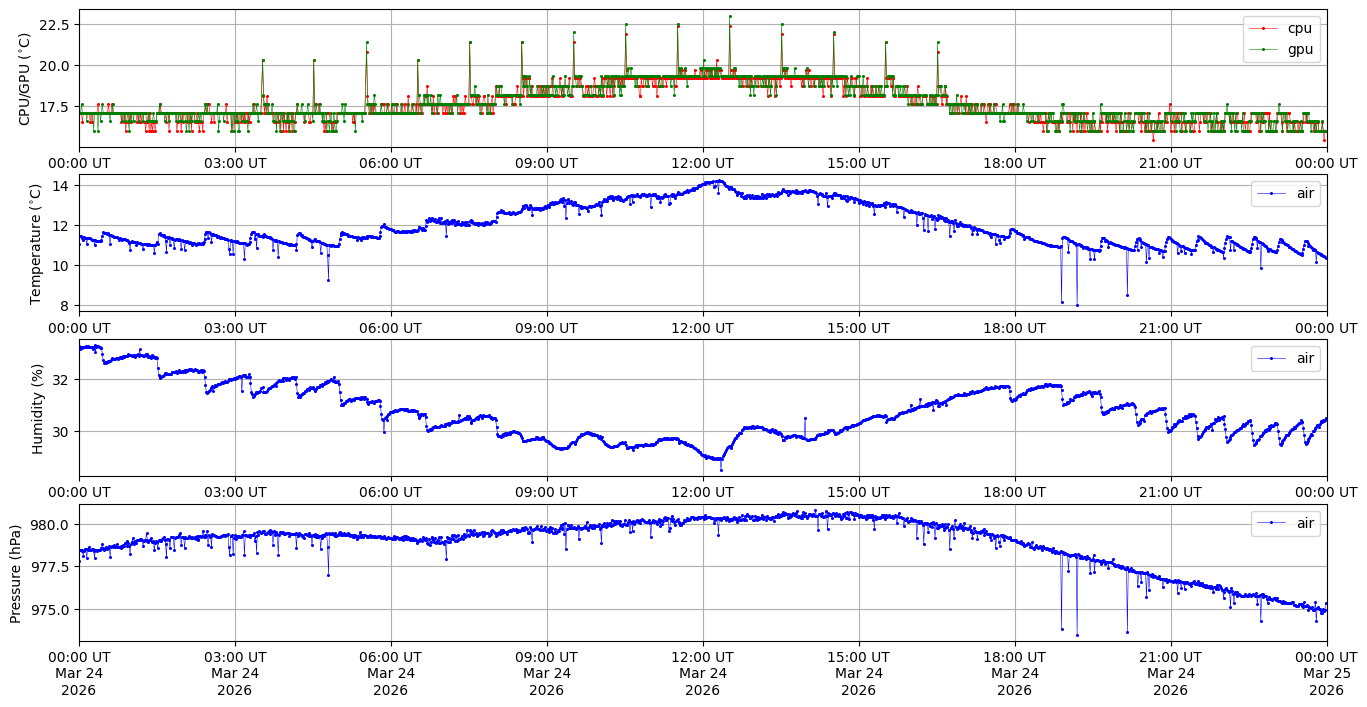1367x707 pixels.
Task: Click the 980.0 tick on the Pressure axis
Action: coord(49,524)
